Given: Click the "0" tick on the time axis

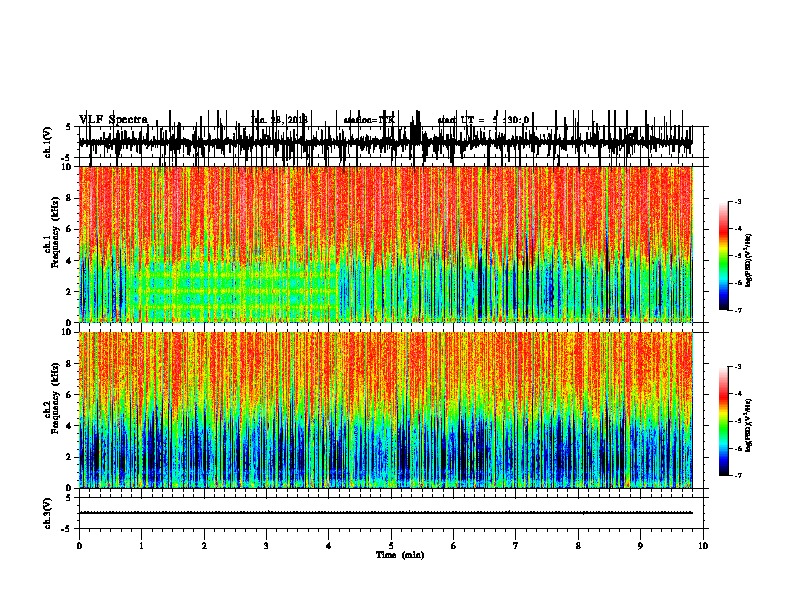Looking at the screenshot, I should (x=79, y=546).
